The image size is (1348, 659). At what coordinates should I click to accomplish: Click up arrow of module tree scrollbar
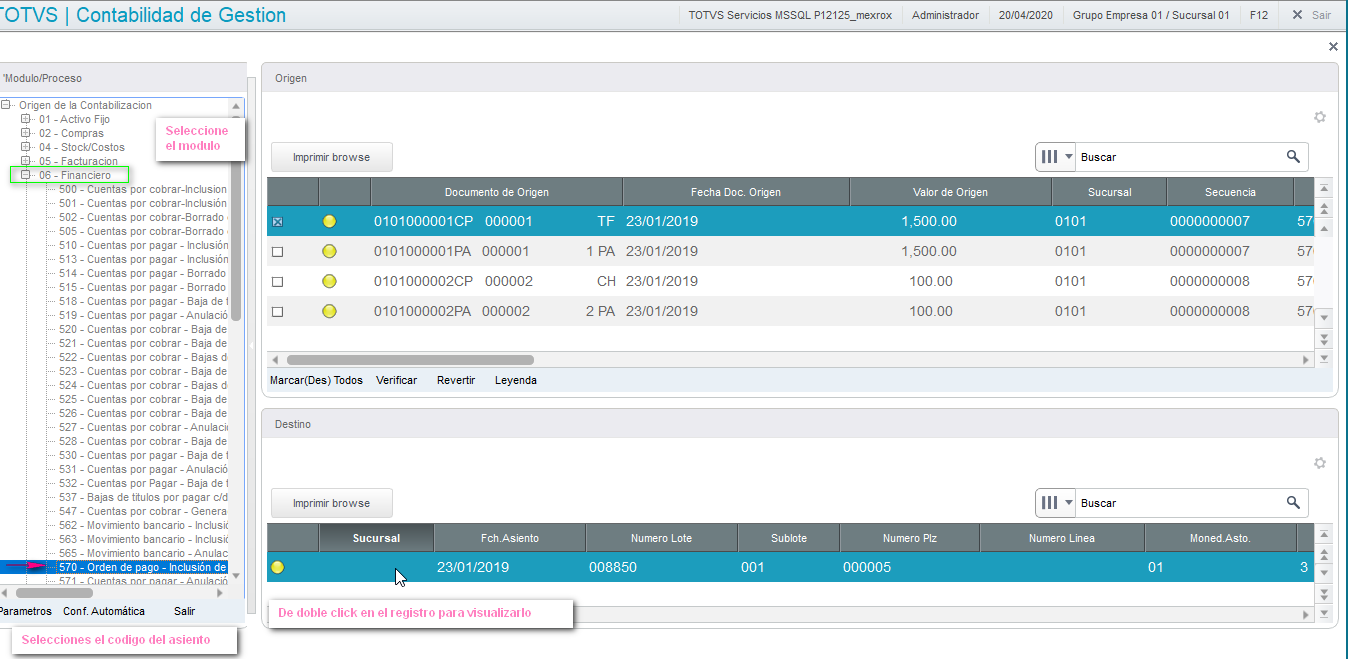(x=236, y=106)
